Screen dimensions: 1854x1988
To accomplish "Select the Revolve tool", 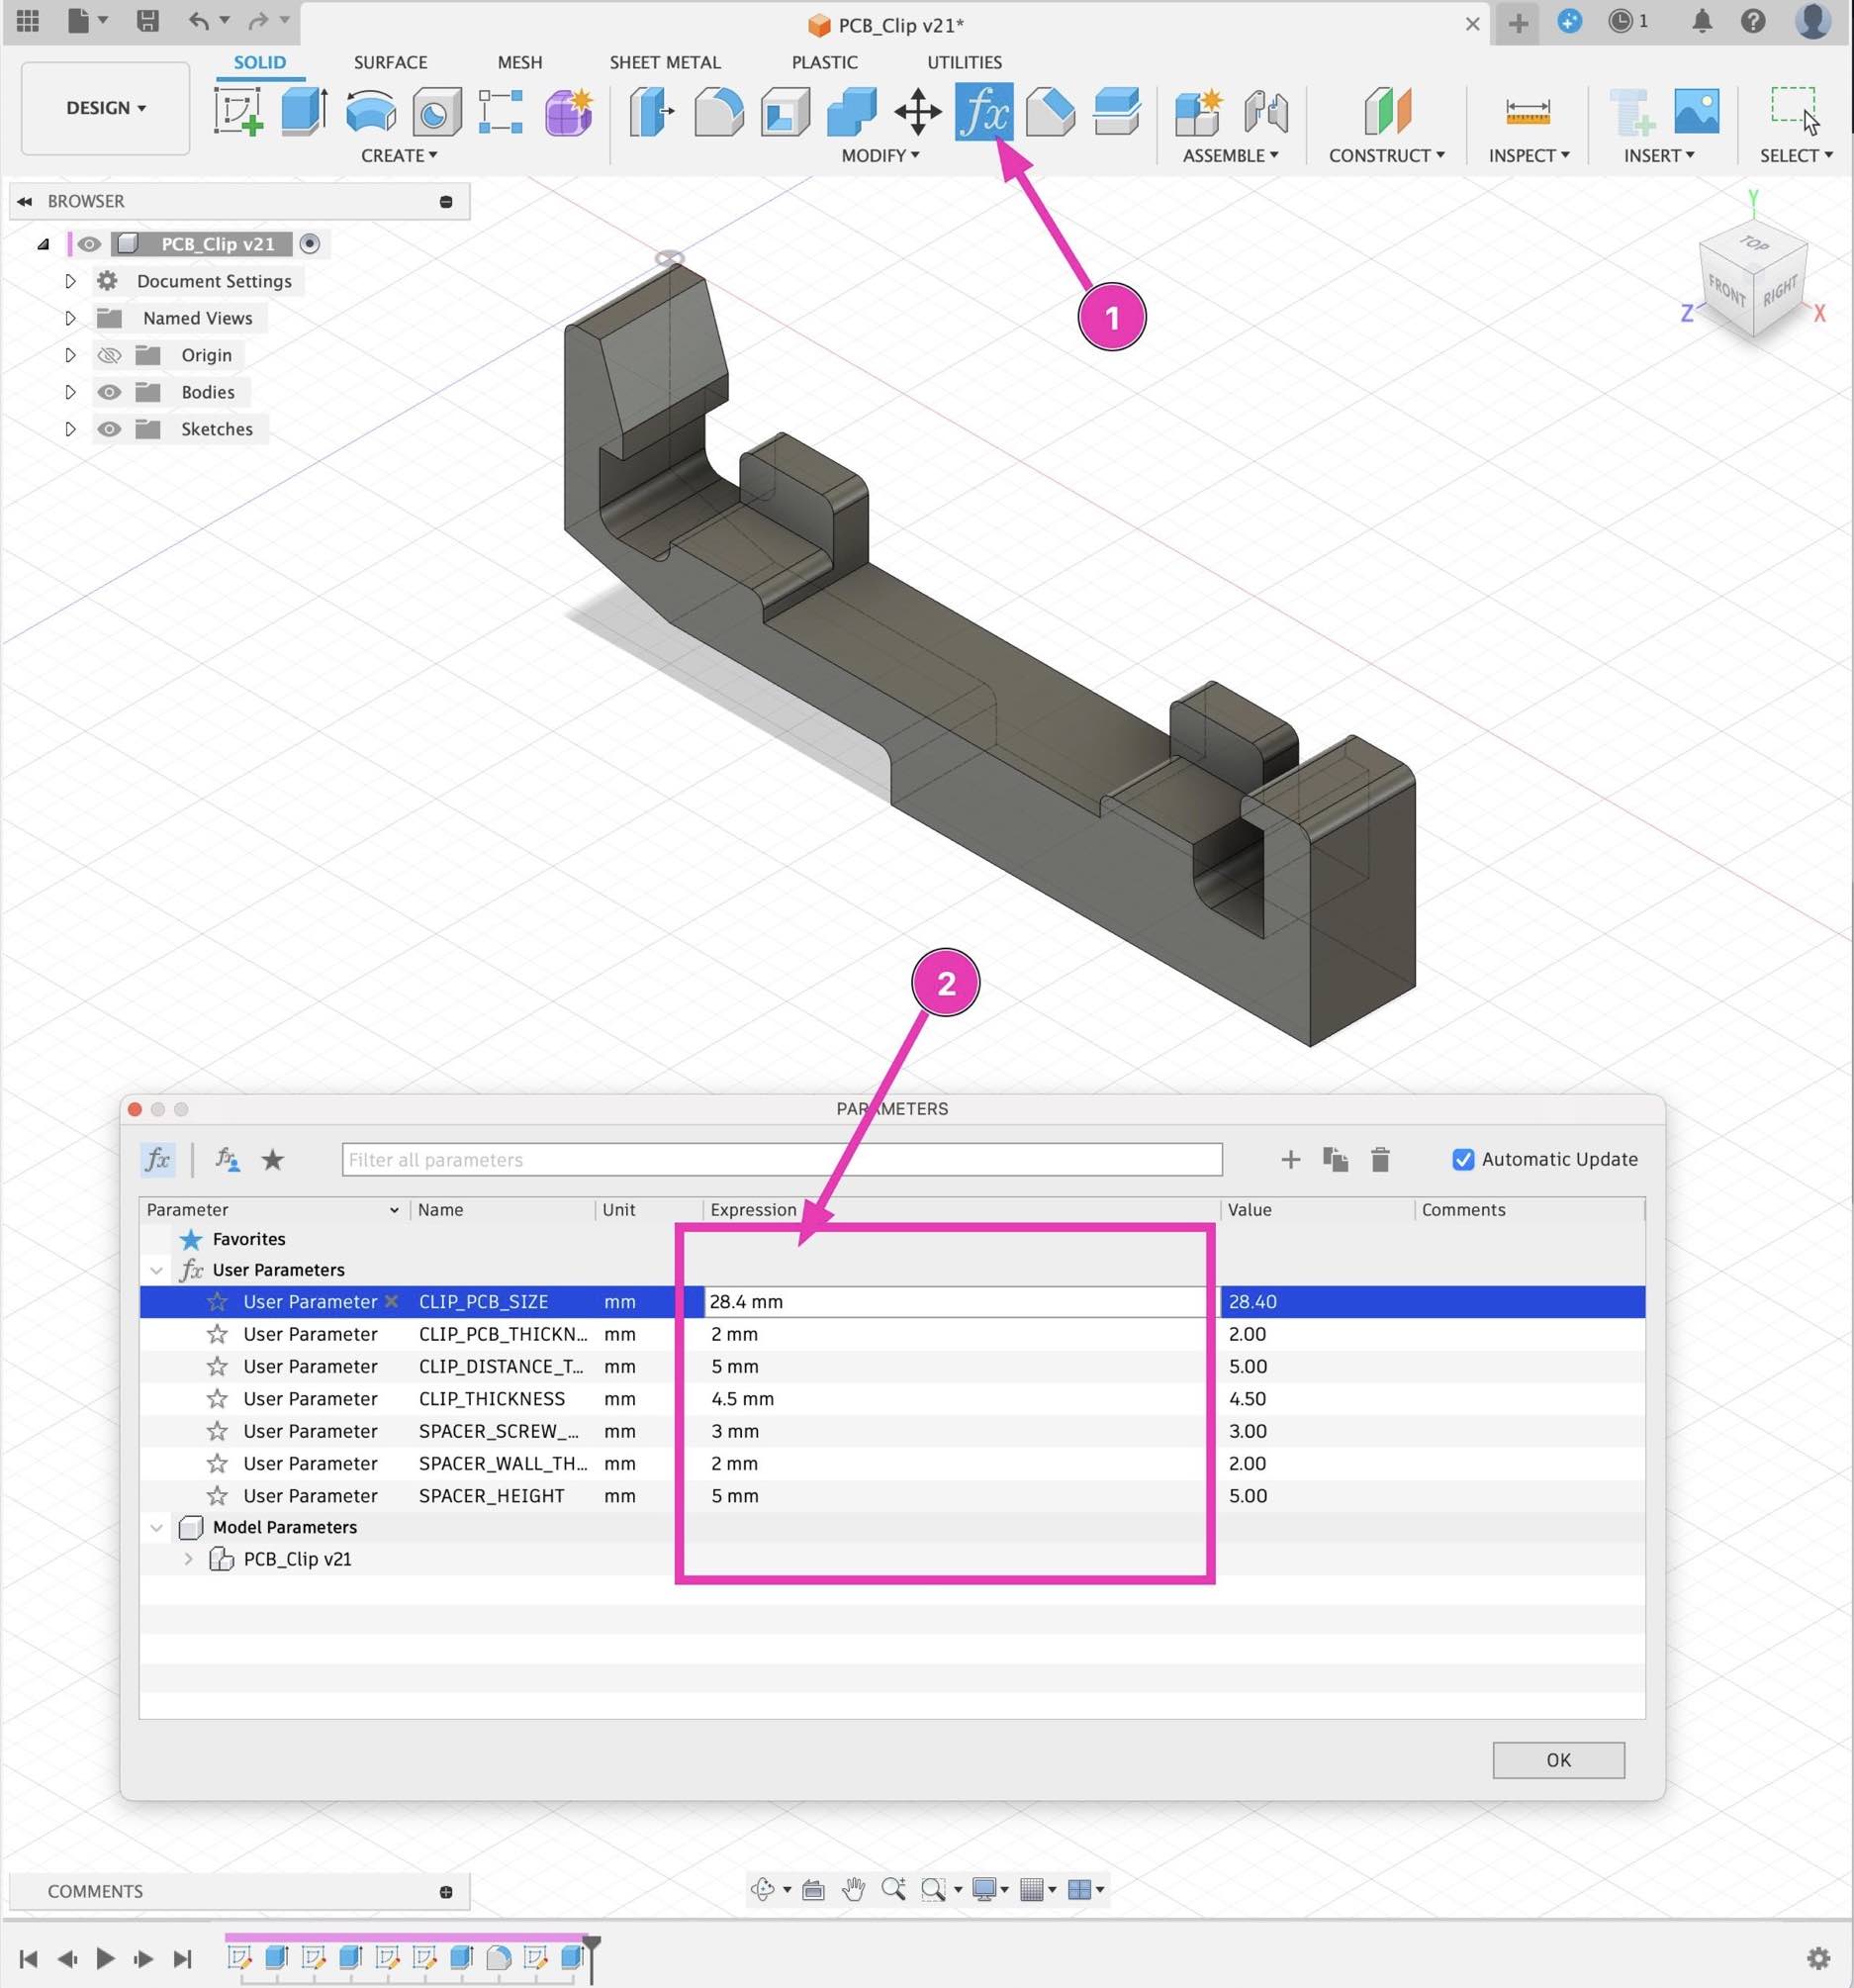I will pos(370,111).
